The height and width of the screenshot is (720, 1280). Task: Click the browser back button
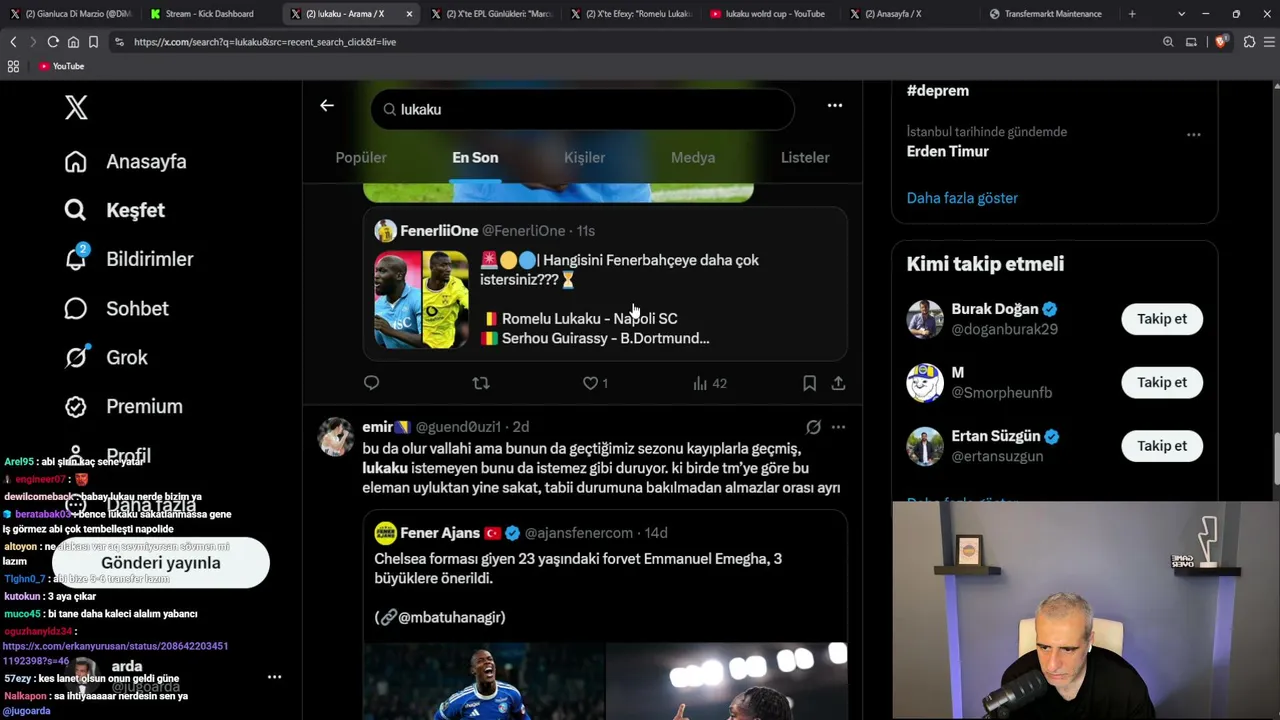tap(13, 42)
